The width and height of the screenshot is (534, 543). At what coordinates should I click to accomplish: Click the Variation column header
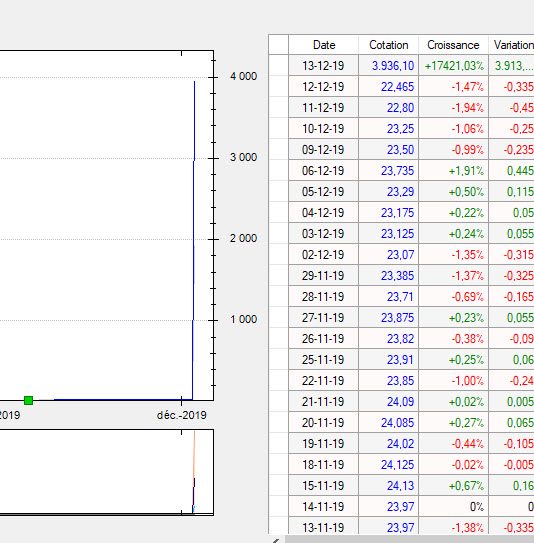pos(511,45)
